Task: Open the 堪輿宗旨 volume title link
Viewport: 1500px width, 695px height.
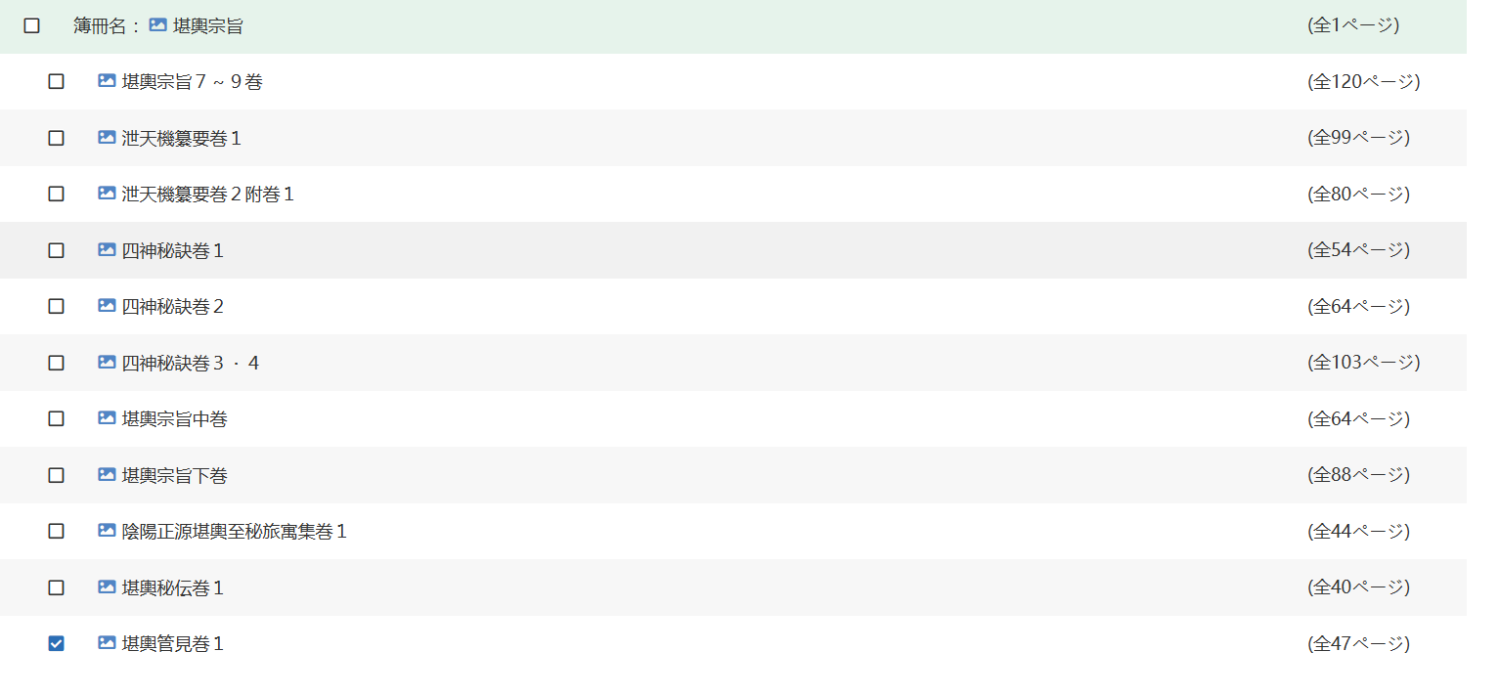Action: pos(208,26)
